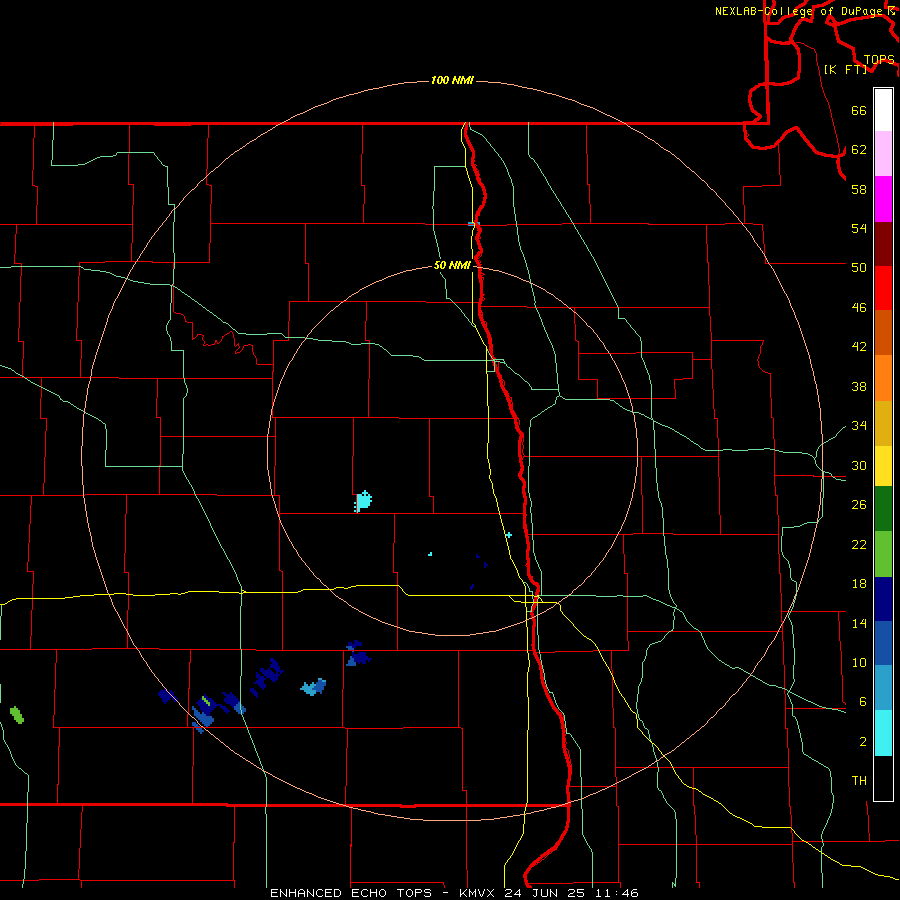Select the "42" legend value
Screen dimensions: 900x900
859,347
